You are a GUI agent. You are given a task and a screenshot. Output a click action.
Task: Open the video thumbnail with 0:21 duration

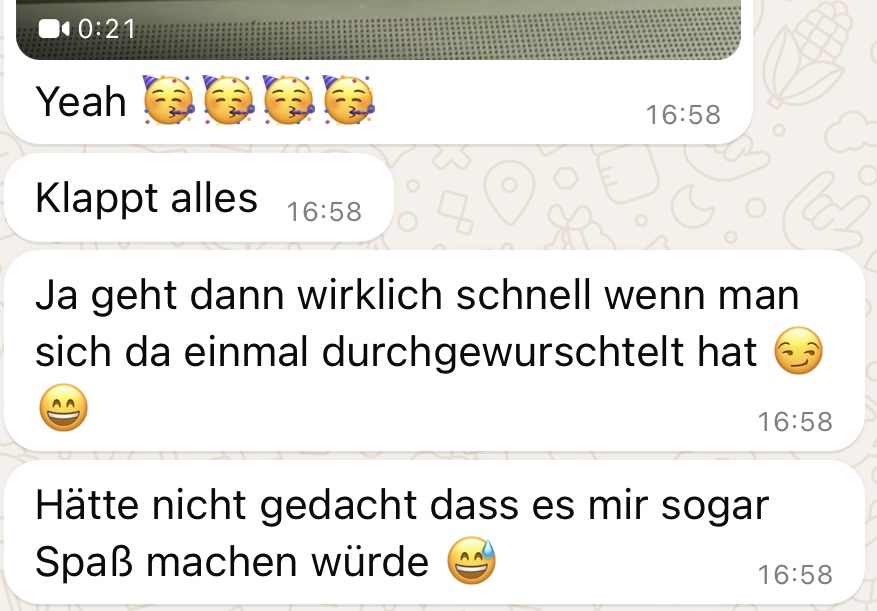379,29
